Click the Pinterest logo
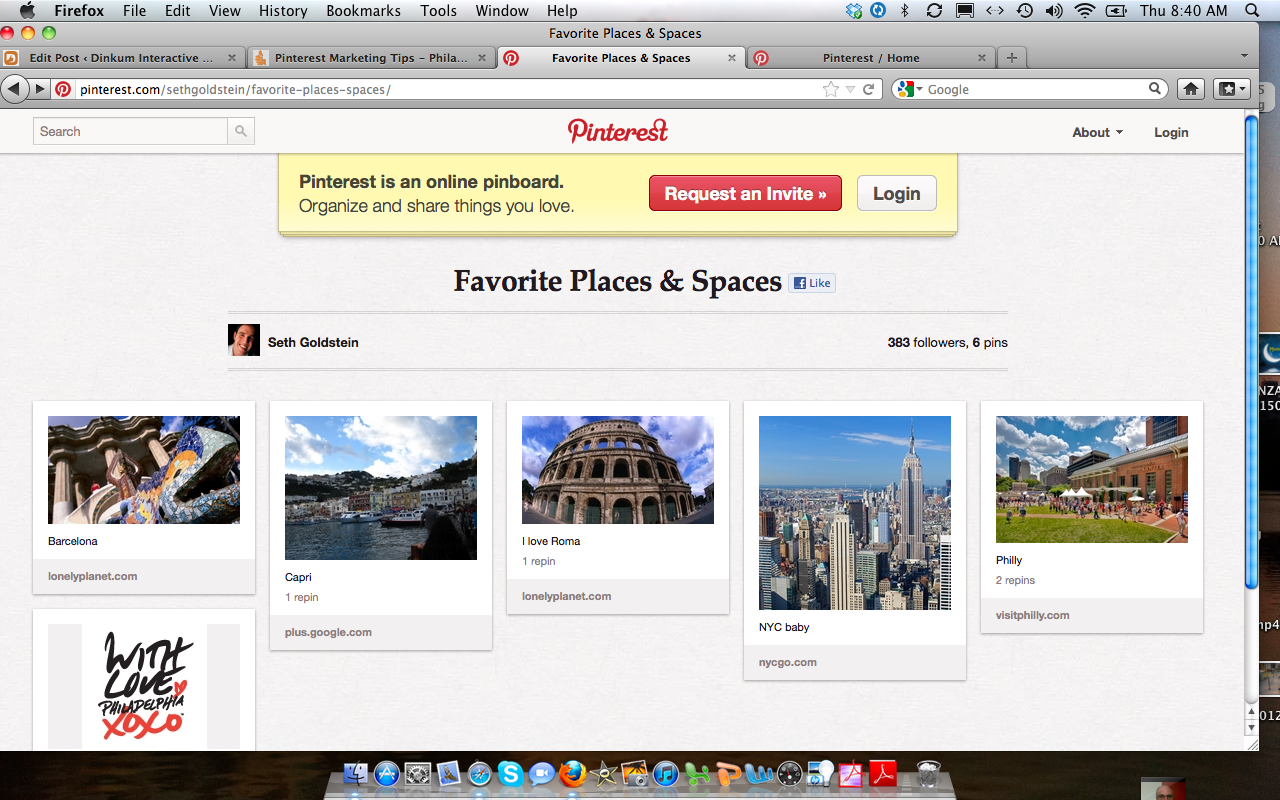 [x=618, y=131]
